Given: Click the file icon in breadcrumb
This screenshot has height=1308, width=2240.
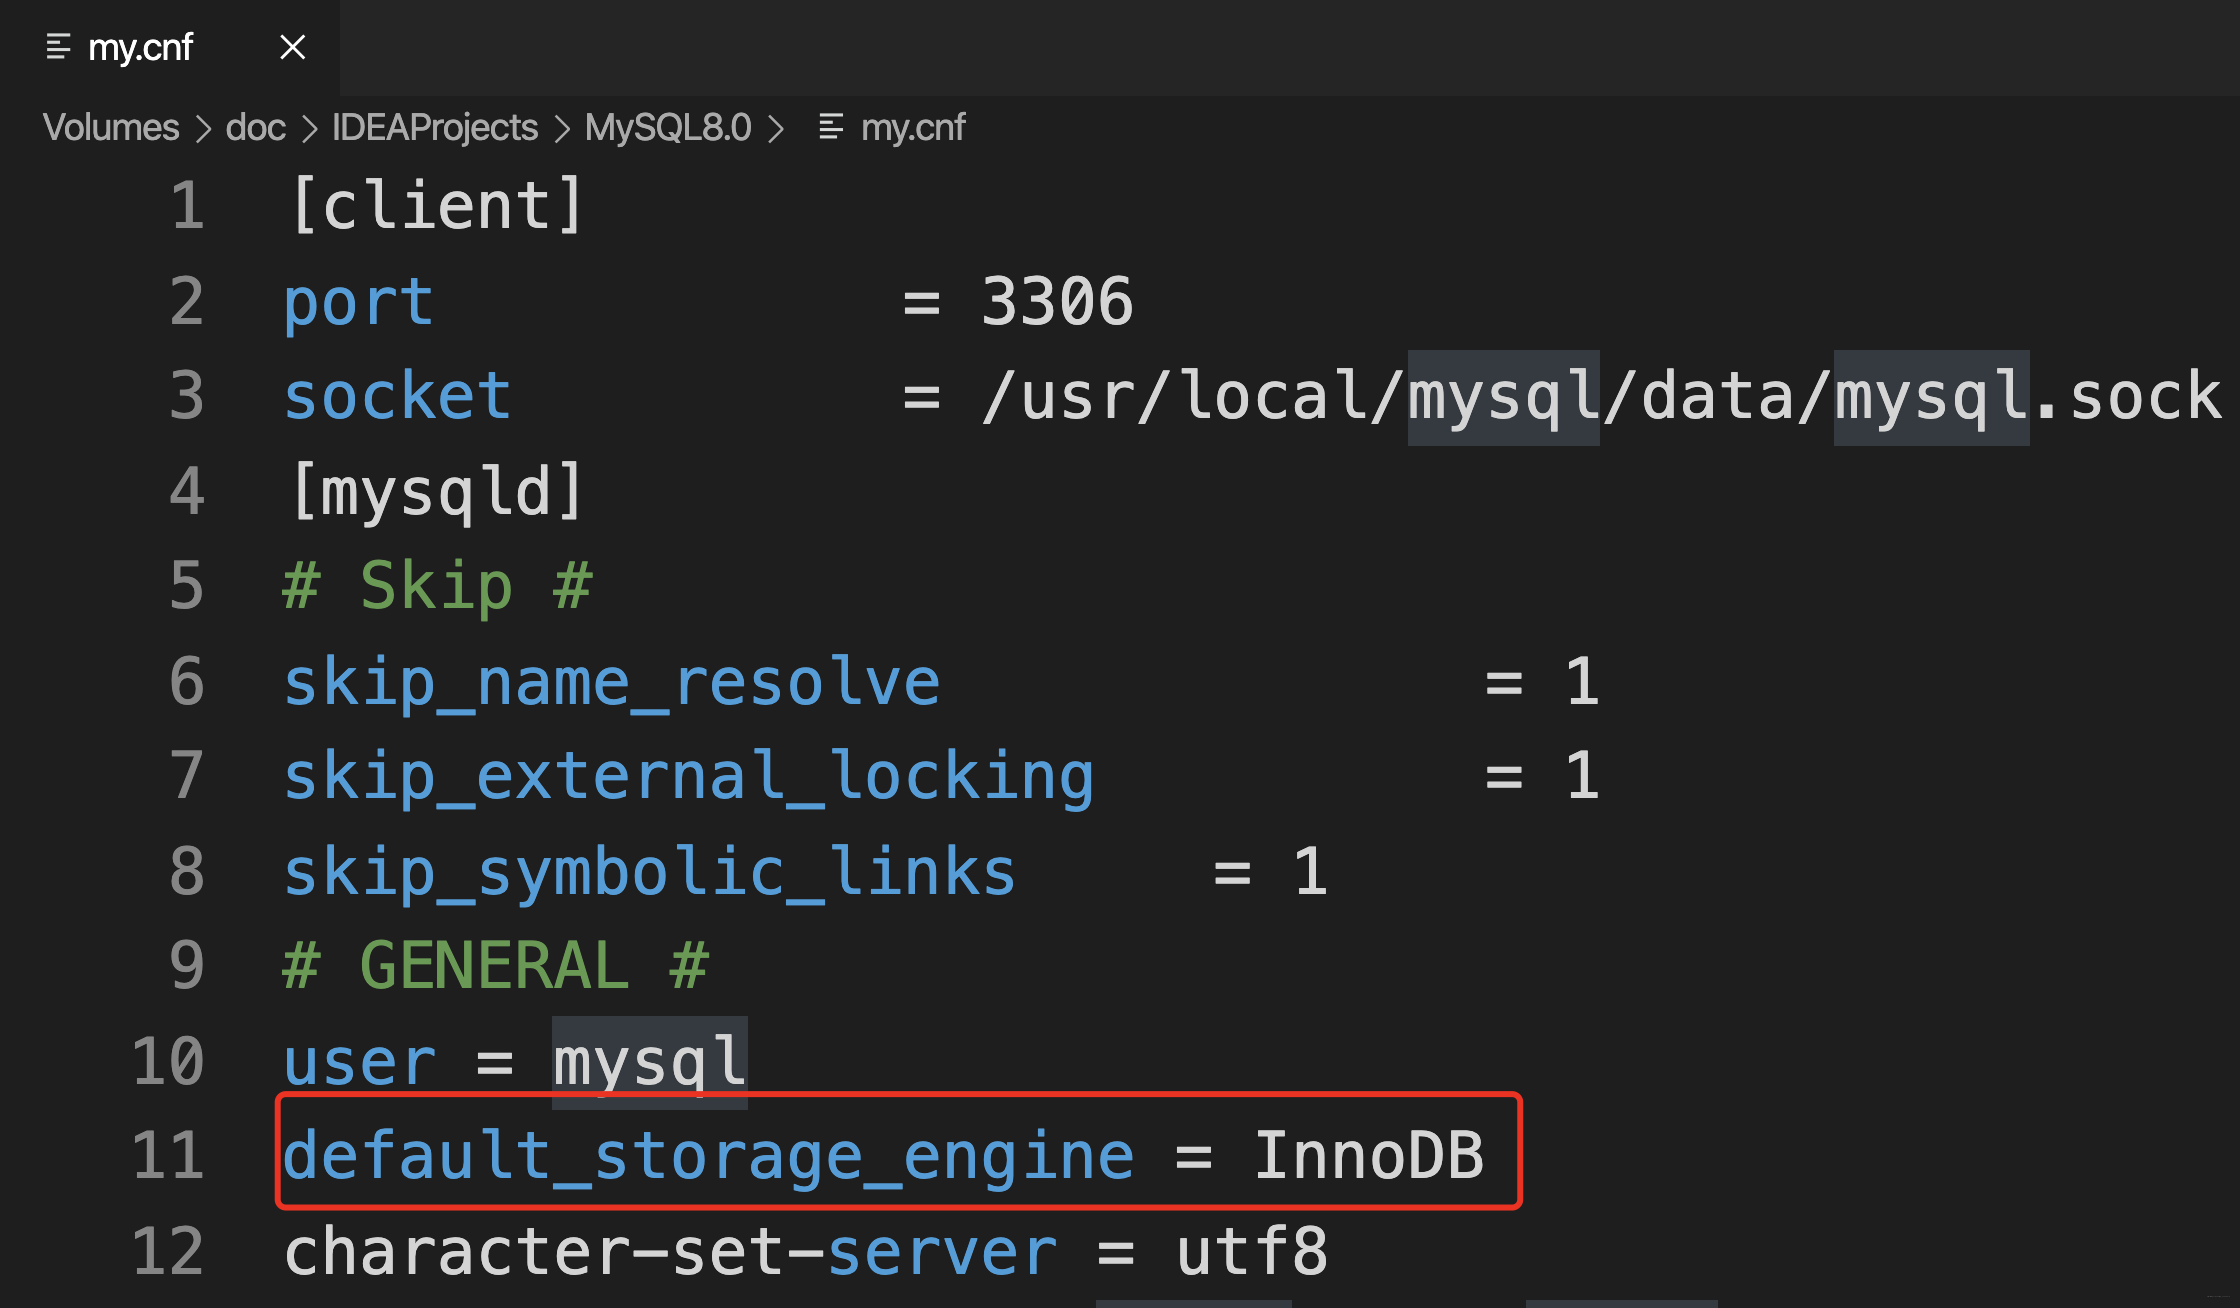Looking at the screenshot, I should click(830, 127).
